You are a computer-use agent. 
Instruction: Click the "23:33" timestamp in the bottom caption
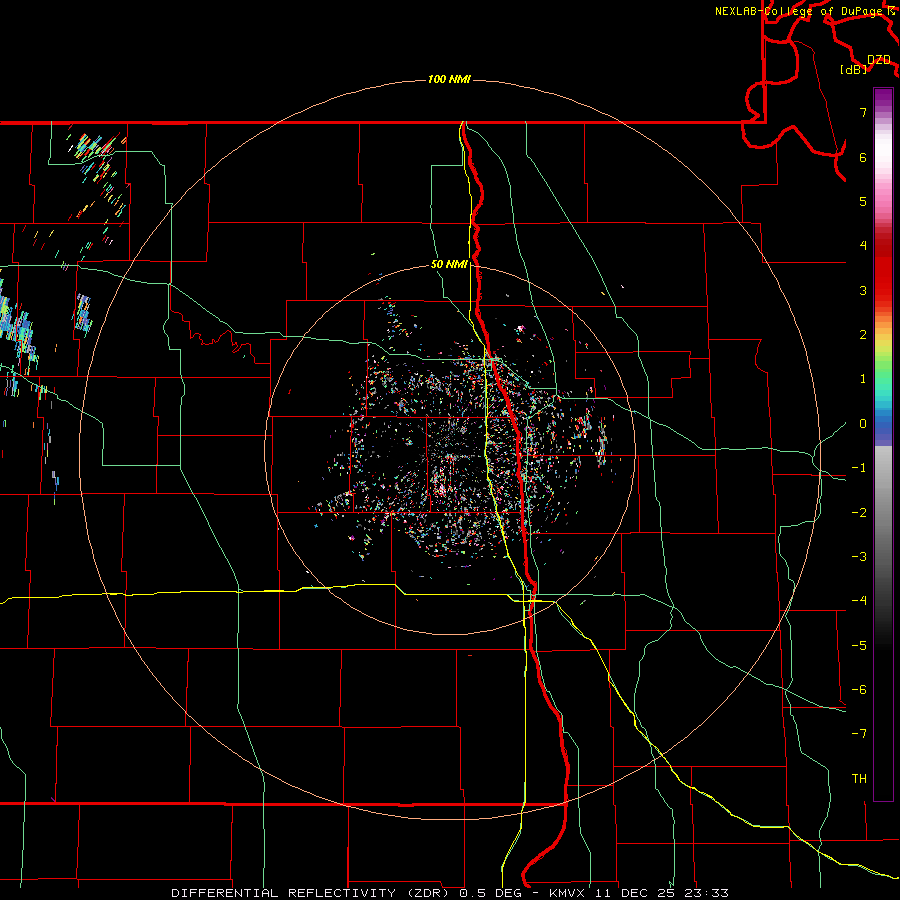706,893
